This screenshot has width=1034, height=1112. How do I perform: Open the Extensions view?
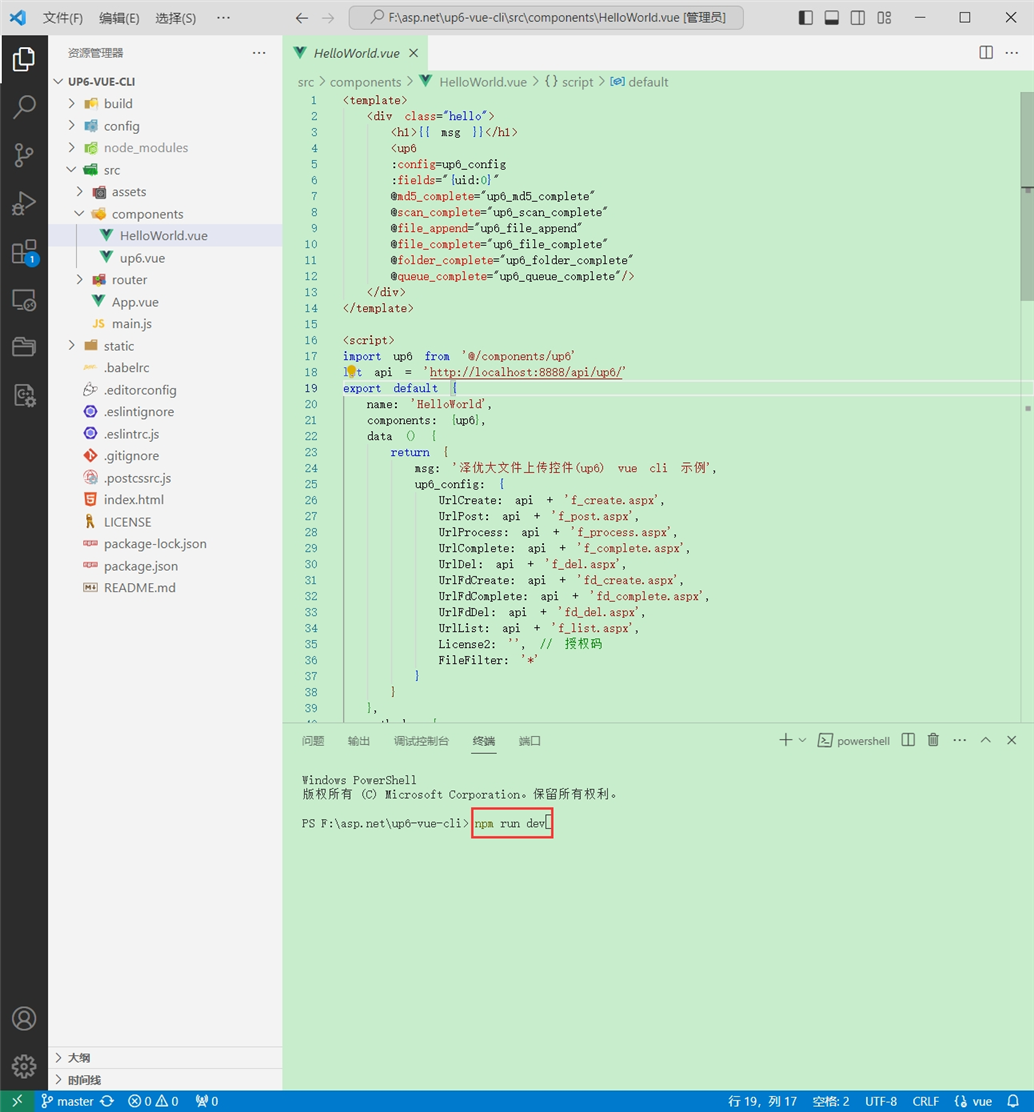pyautogui.click(x=24, y=251)
